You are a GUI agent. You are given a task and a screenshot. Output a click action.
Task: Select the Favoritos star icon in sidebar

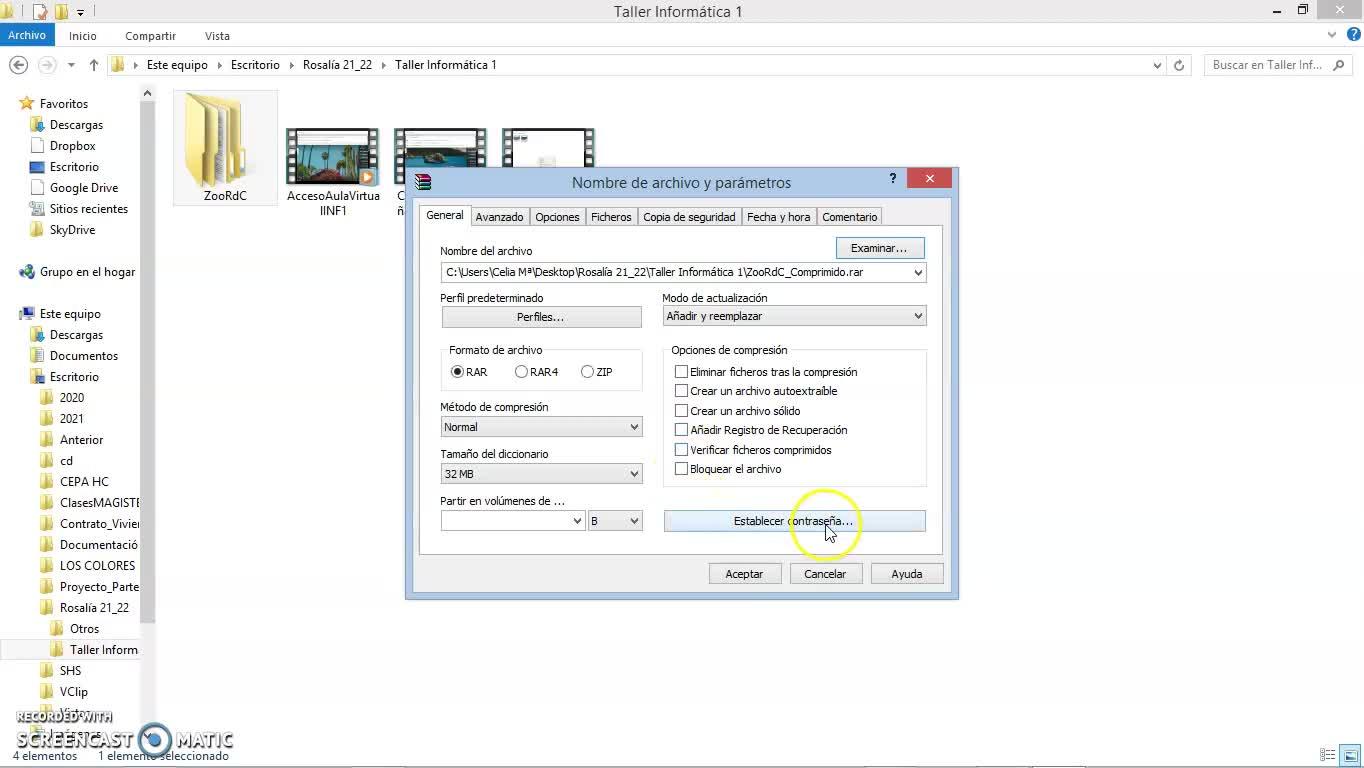[27, 104]
